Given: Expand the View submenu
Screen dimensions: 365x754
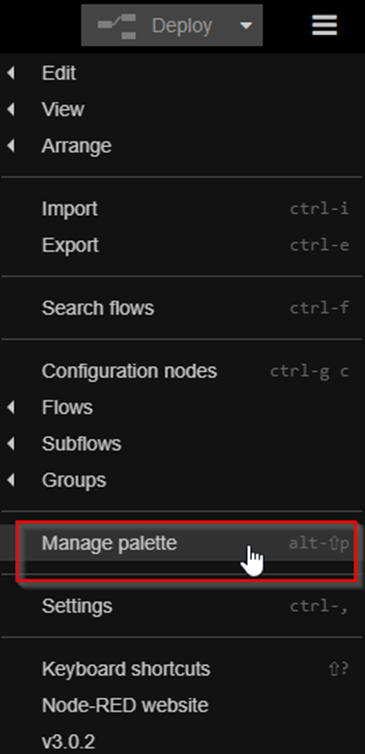Looking at the screenshot, I should tap(182, 110).
